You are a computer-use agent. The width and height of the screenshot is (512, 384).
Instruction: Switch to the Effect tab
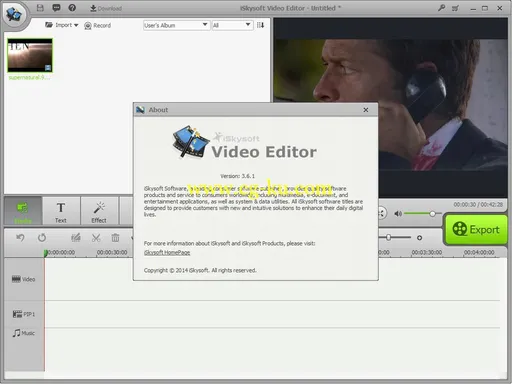click(x=99, y=212)
